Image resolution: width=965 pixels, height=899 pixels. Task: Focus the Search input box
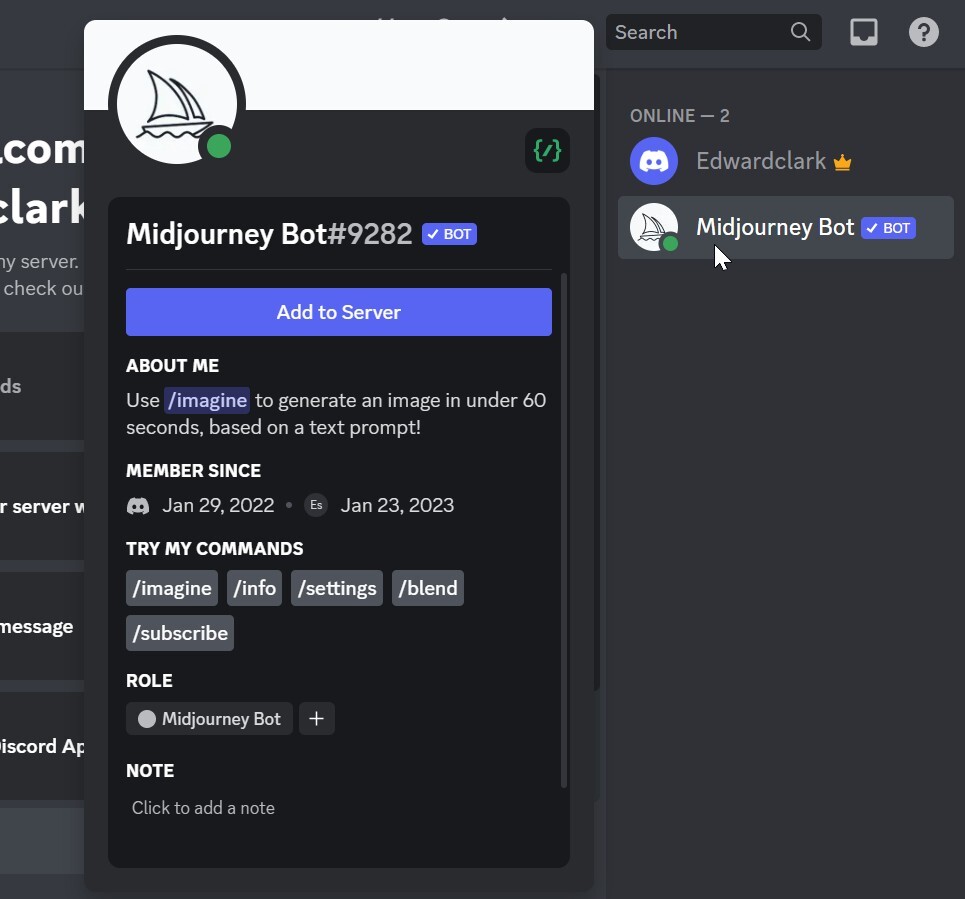tap(695, 32)
